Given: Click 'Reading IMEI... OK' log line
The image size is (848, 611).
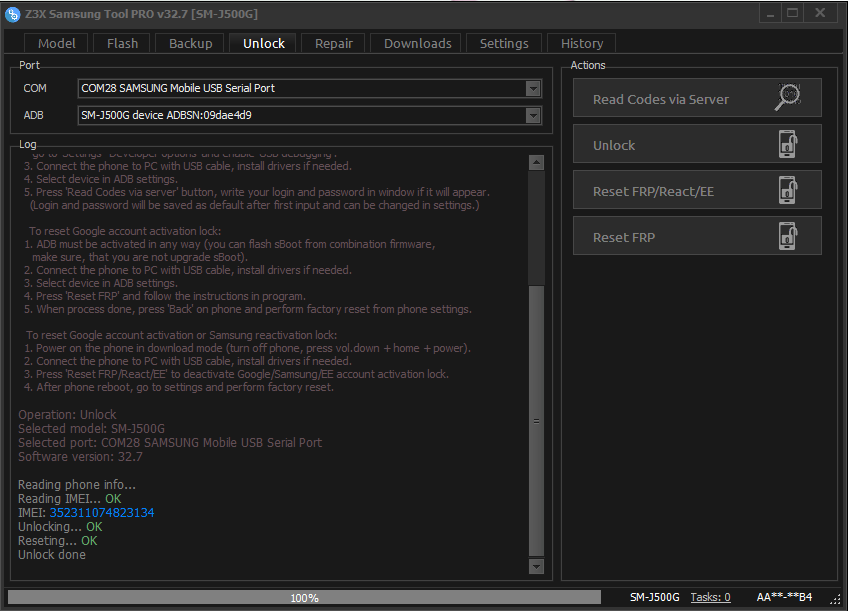Looking at the screenshot, I should coord(70,499).
